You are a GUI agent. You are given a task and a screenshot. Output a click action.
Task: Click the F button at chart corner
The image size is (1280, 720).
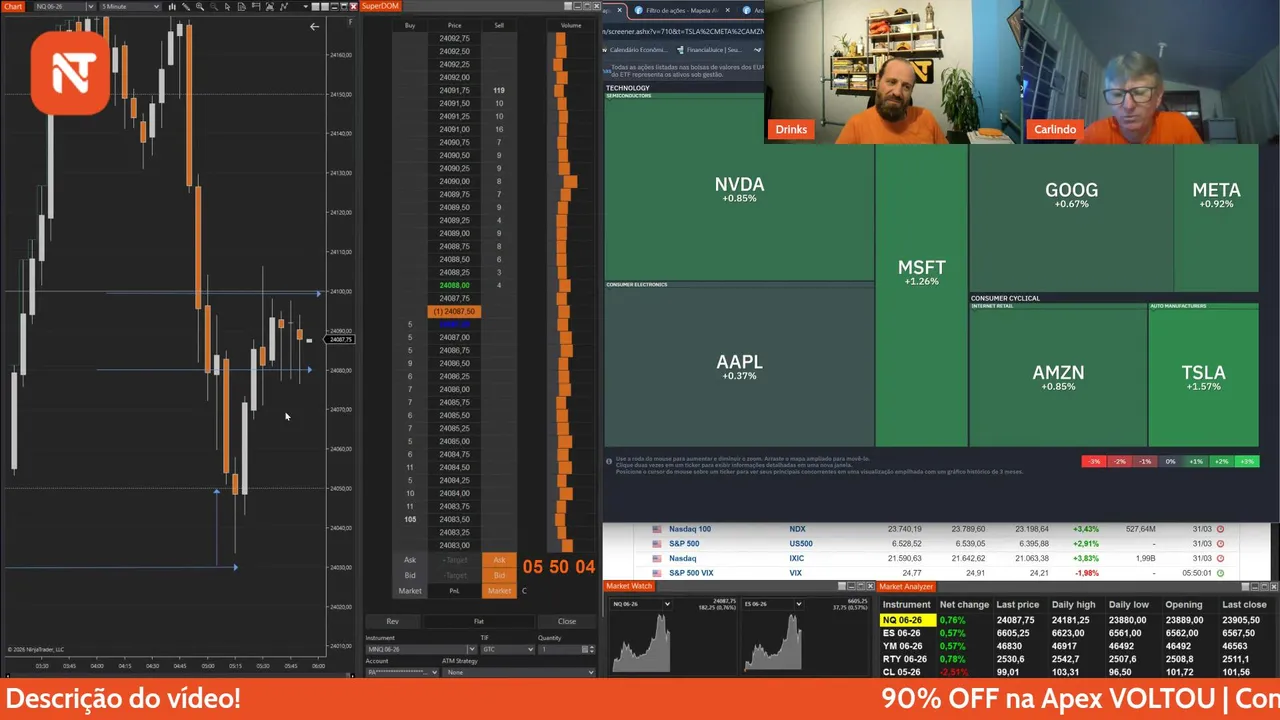coord(350,22)
